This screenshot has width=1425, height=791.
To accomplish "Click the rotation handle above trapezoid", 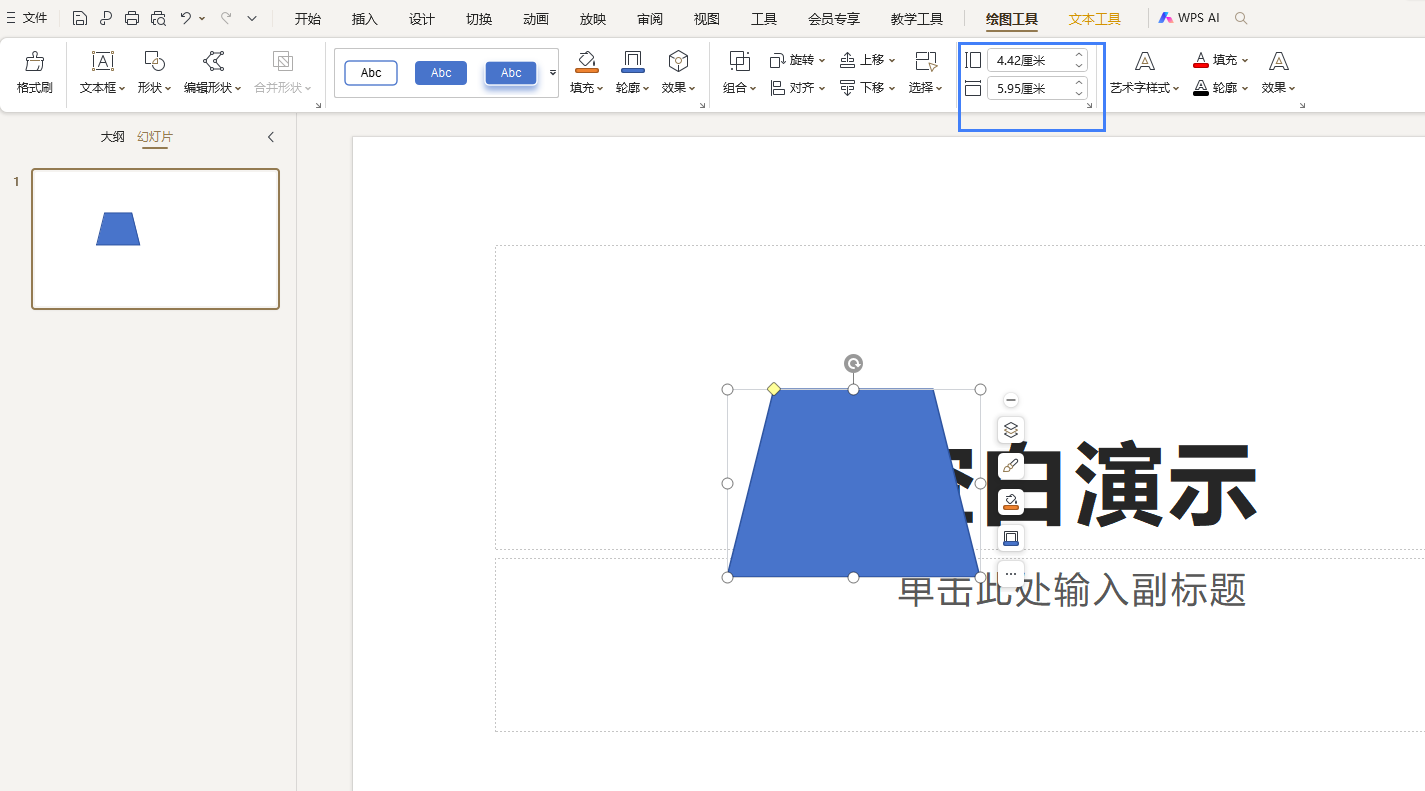I will coord(853,363).
